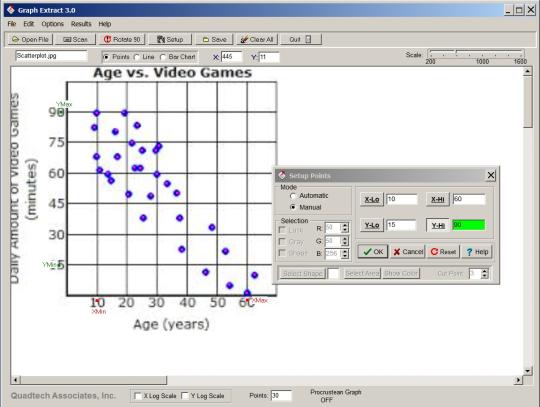Open the Results menu
Screen dimensions: 540x407
click(81, 24)
